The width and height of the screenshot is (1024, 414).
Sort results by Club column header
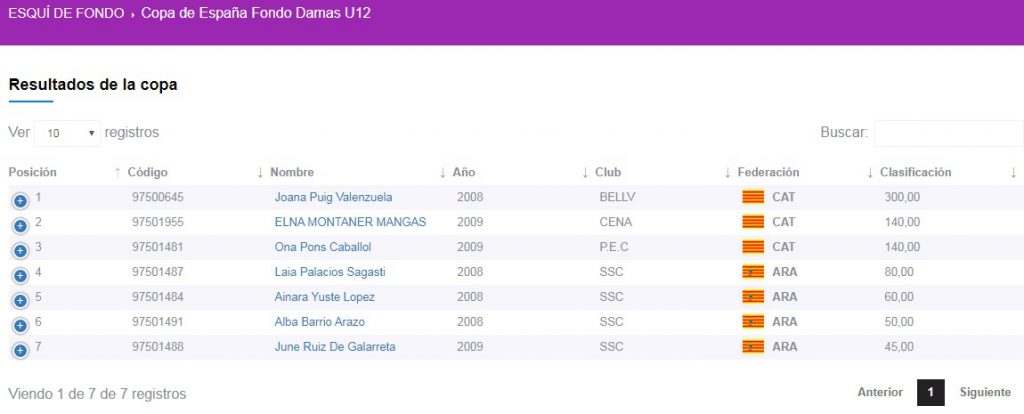(608, 172)
